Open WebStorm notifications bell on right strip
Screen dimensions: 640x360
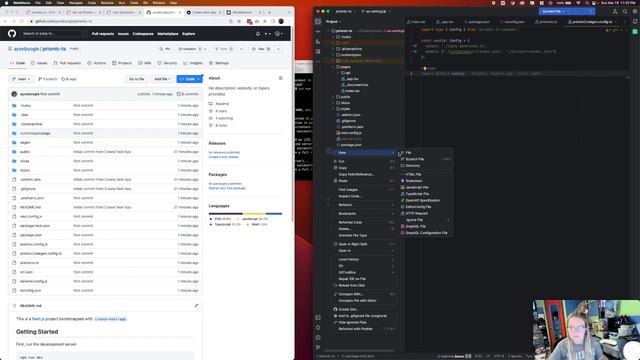click(x=635, y=21)
